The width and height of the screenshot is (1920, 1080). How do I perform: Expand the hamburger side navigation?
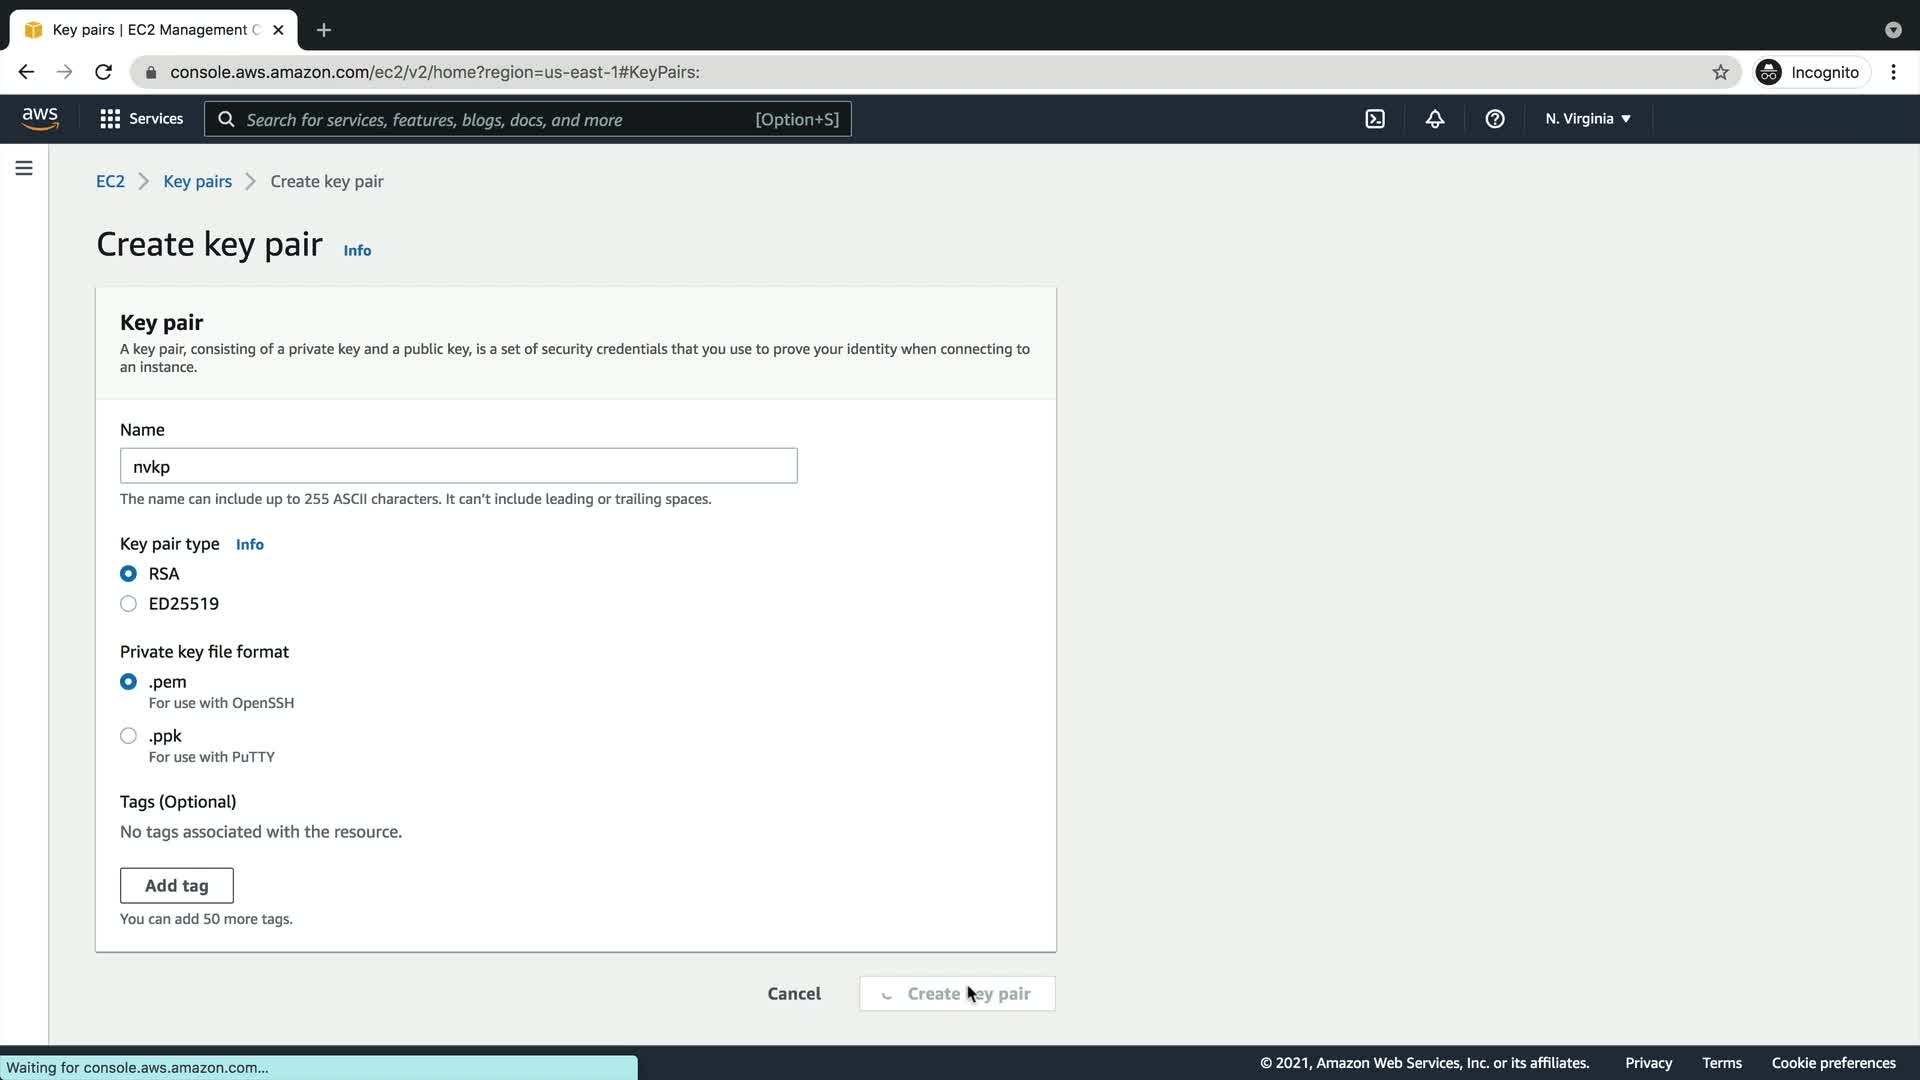tap(24, 168)
